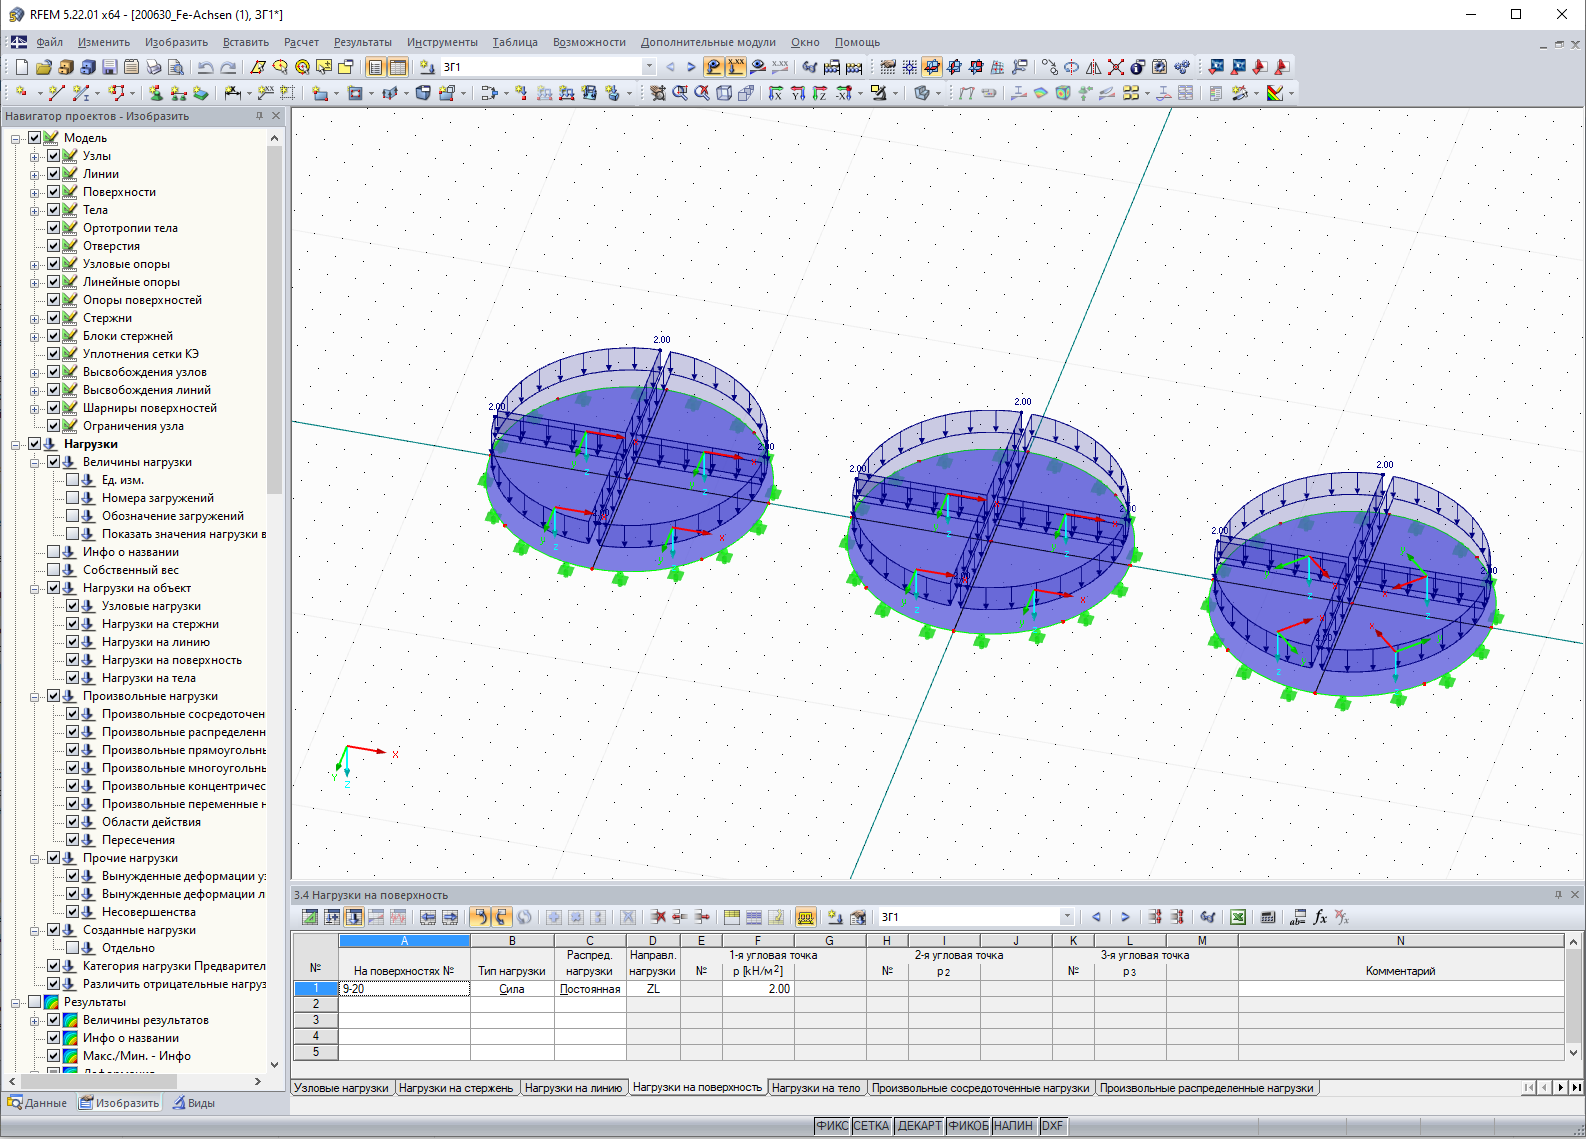Uncheck the Узлы checkbox

(x=53, y=156)
